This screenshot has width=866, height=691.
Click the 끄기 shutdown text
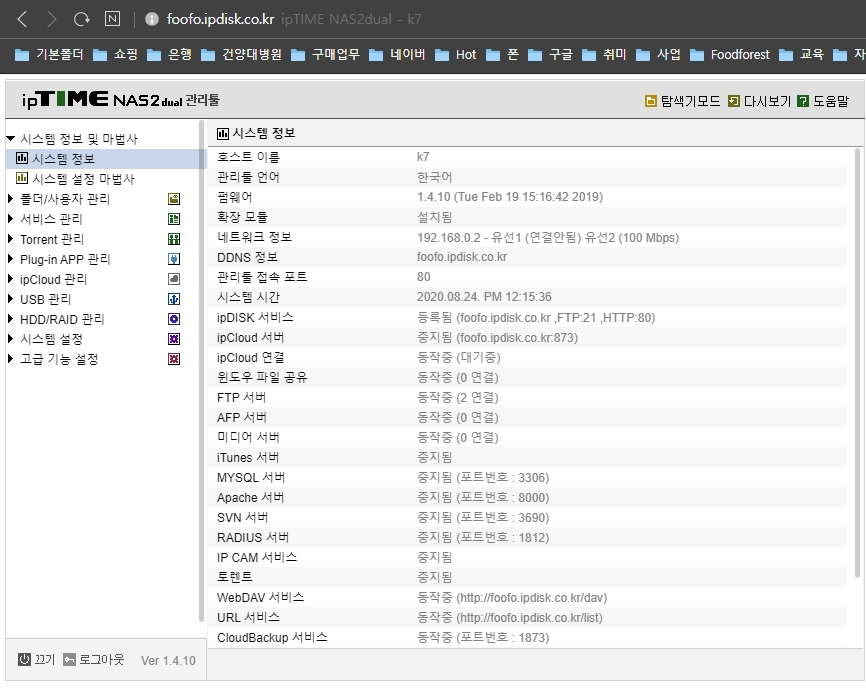(x=45, y=660)
